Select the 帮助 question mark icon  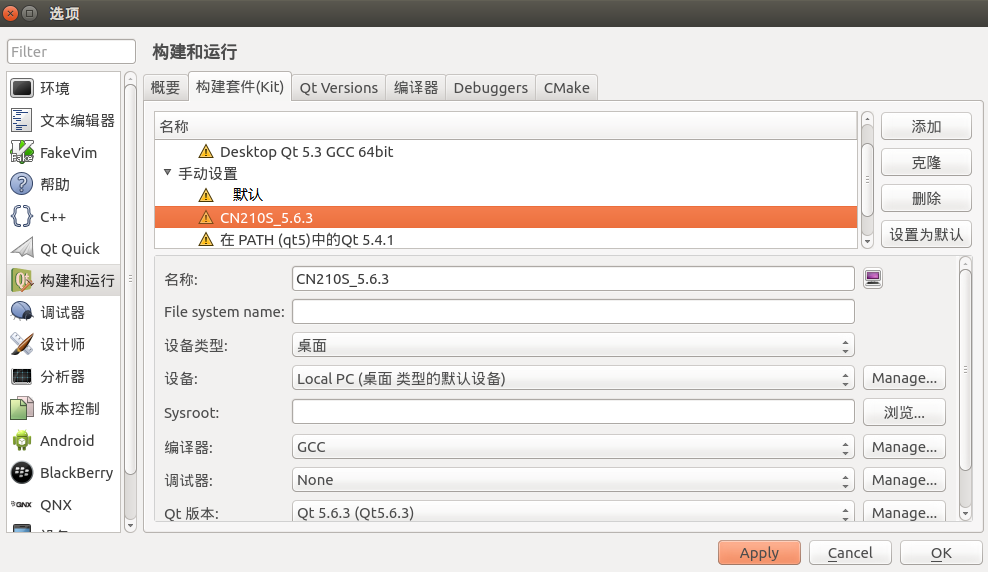pyautogui.click(x=21, y=185)
